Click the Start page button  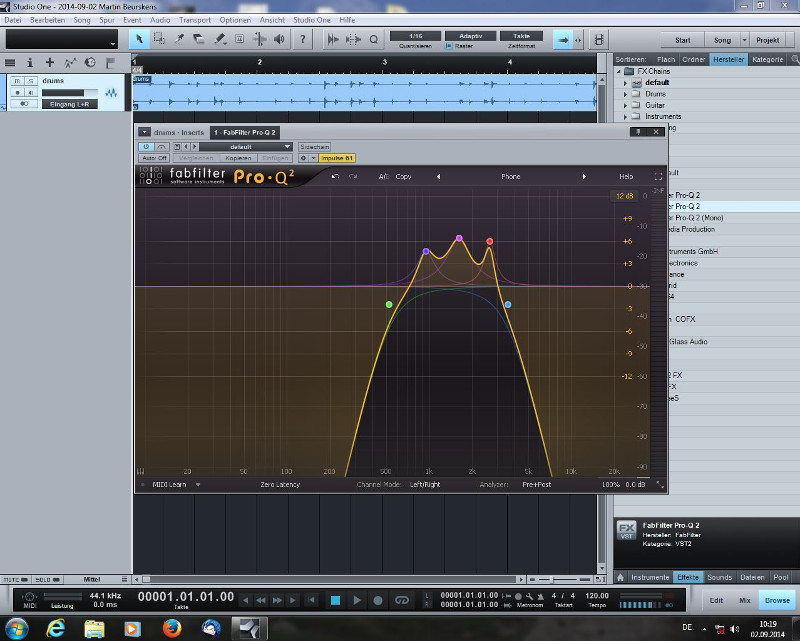tap(683, 40)
